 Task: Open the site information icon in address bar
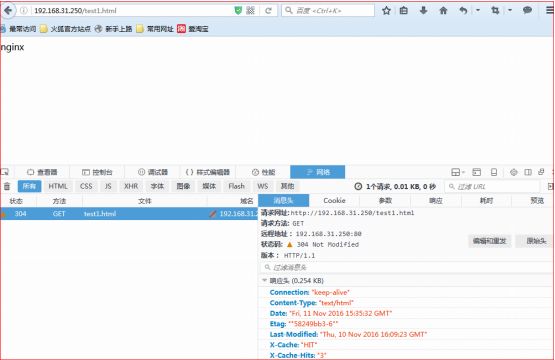point(24,11)
